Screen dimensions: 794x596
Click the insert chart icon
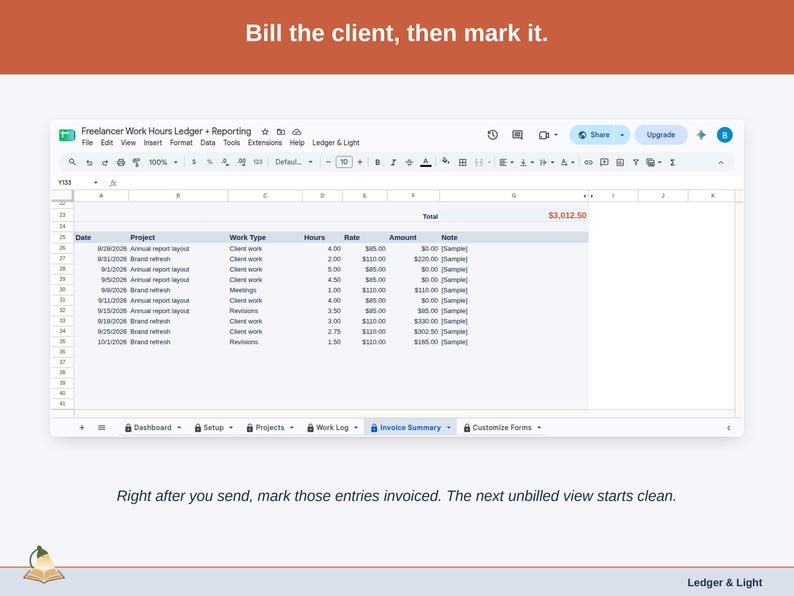tap(620, 163)
